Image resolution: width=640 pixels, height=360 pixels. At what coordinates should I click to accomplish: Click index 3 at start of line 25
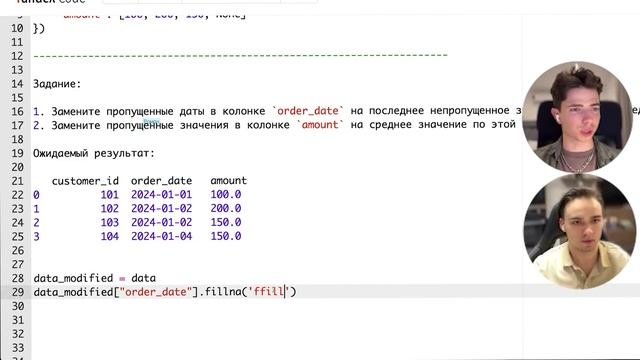[x=36, y=236]
